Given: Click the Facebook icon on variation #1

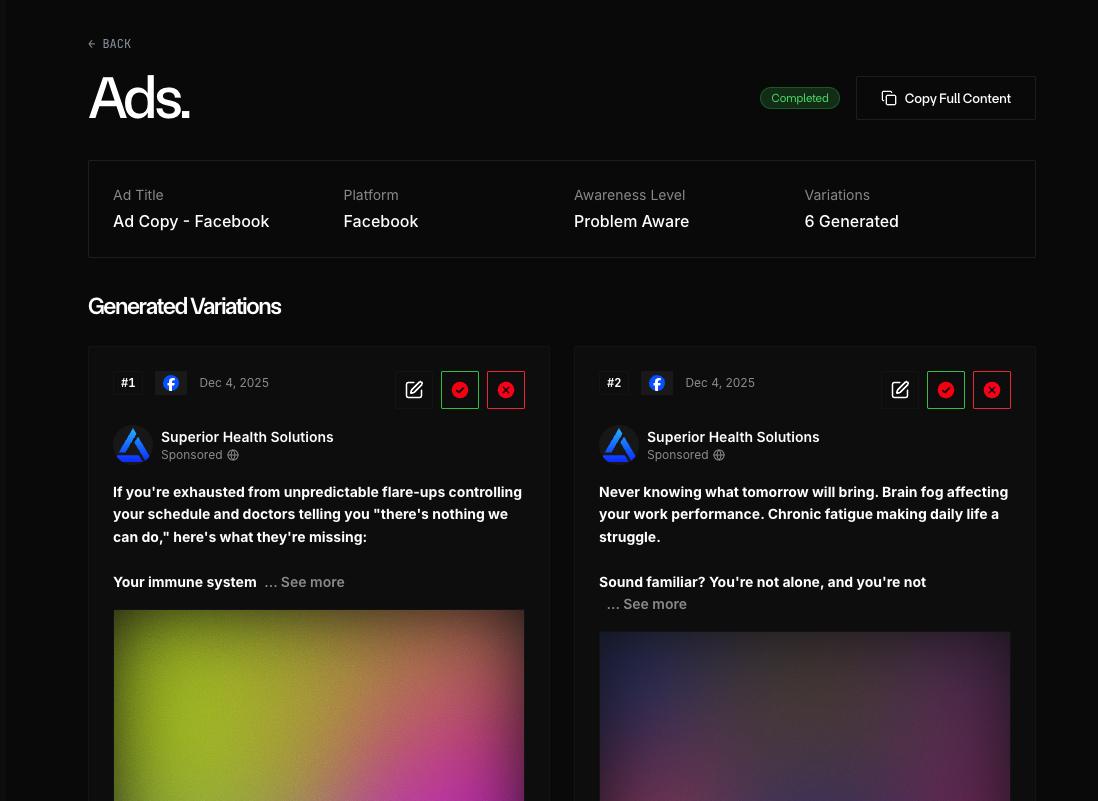Looking at the screenshot, I should (x=171, y=383).
